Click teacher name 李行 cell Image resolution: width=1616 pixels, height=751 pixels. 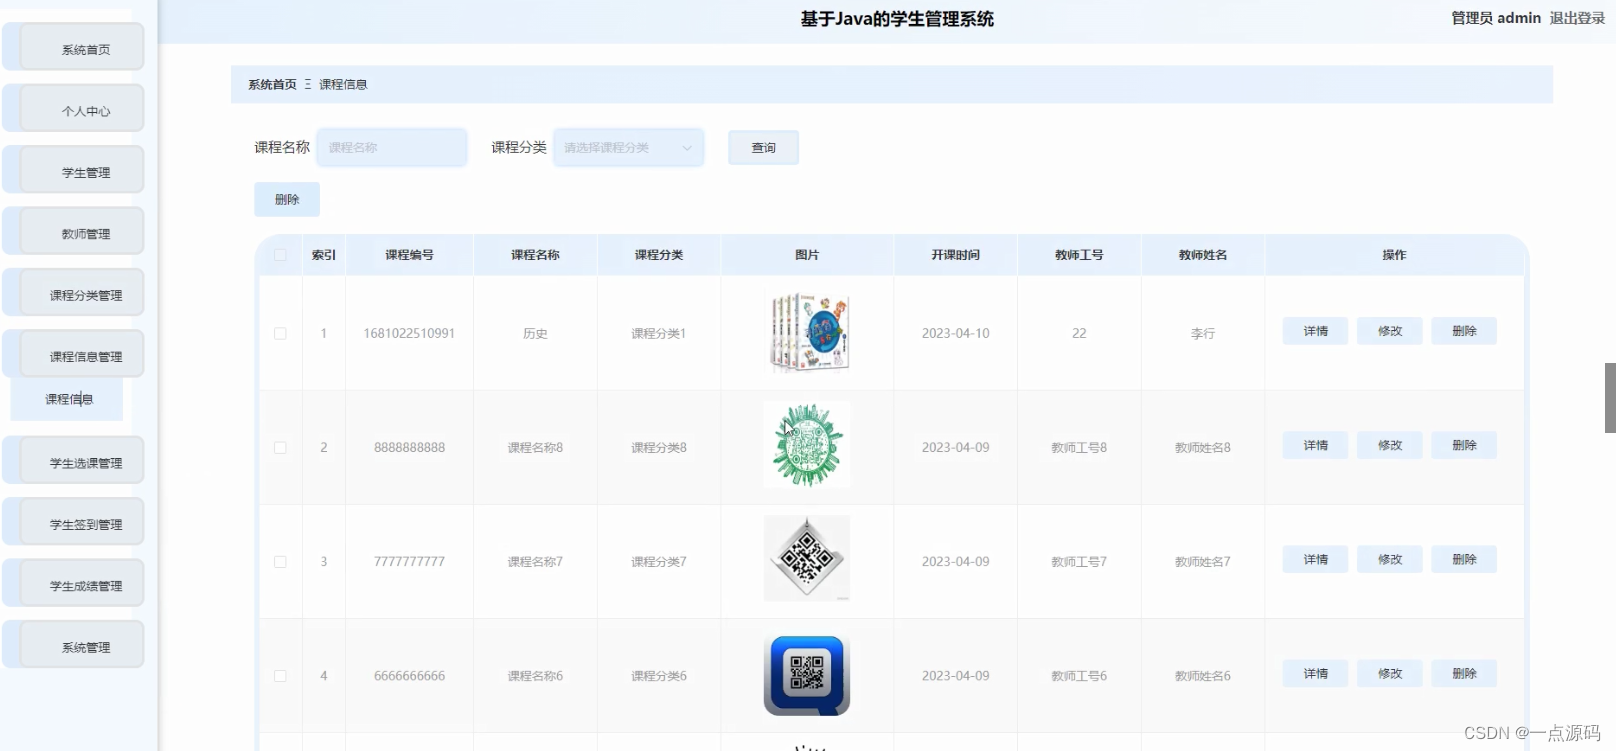tap(1203, 333)
